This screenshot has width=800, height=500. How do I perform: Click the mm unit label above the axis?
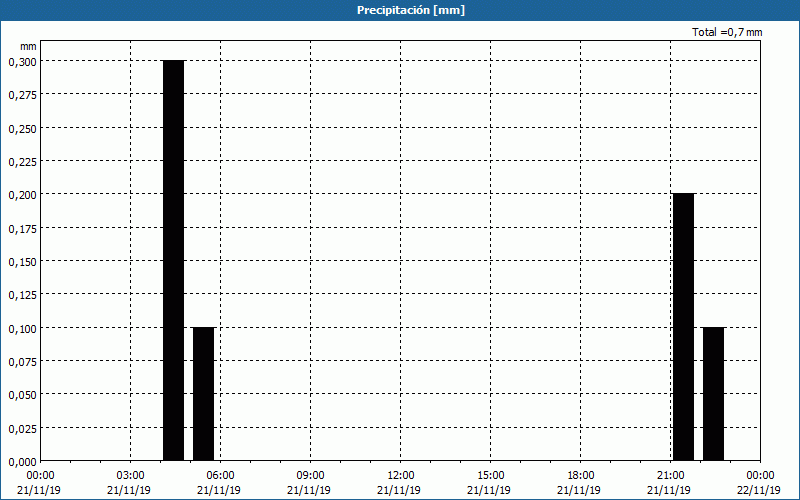point(28,46)
